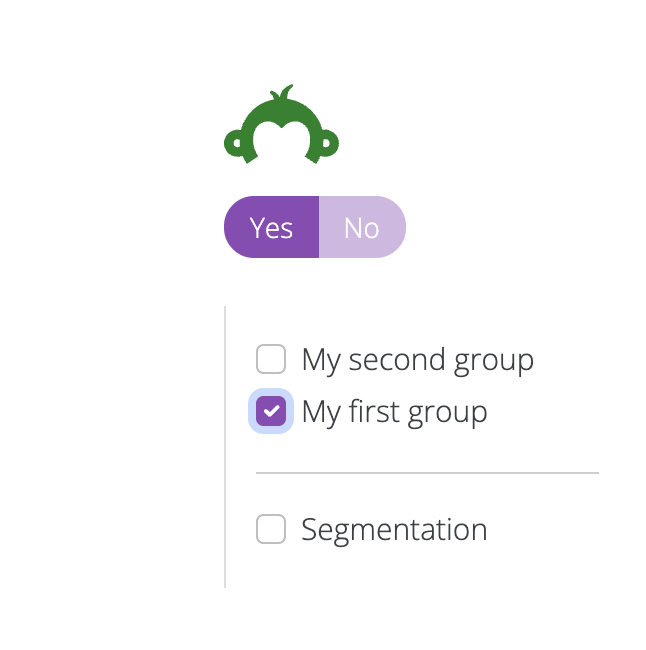Image resolution: width=646 pixels, height=650 pixels.
Task: Select the Yes option
Action: click(271, 227)
